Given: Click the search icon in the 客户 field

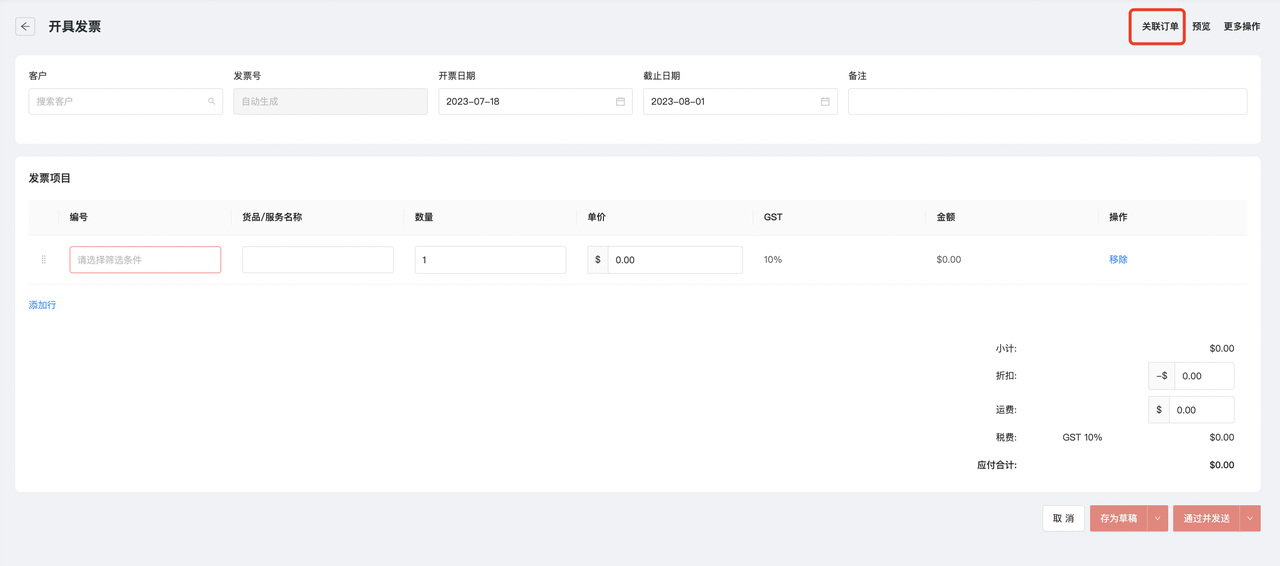Looking at the screenshot, I should [211, 101].
